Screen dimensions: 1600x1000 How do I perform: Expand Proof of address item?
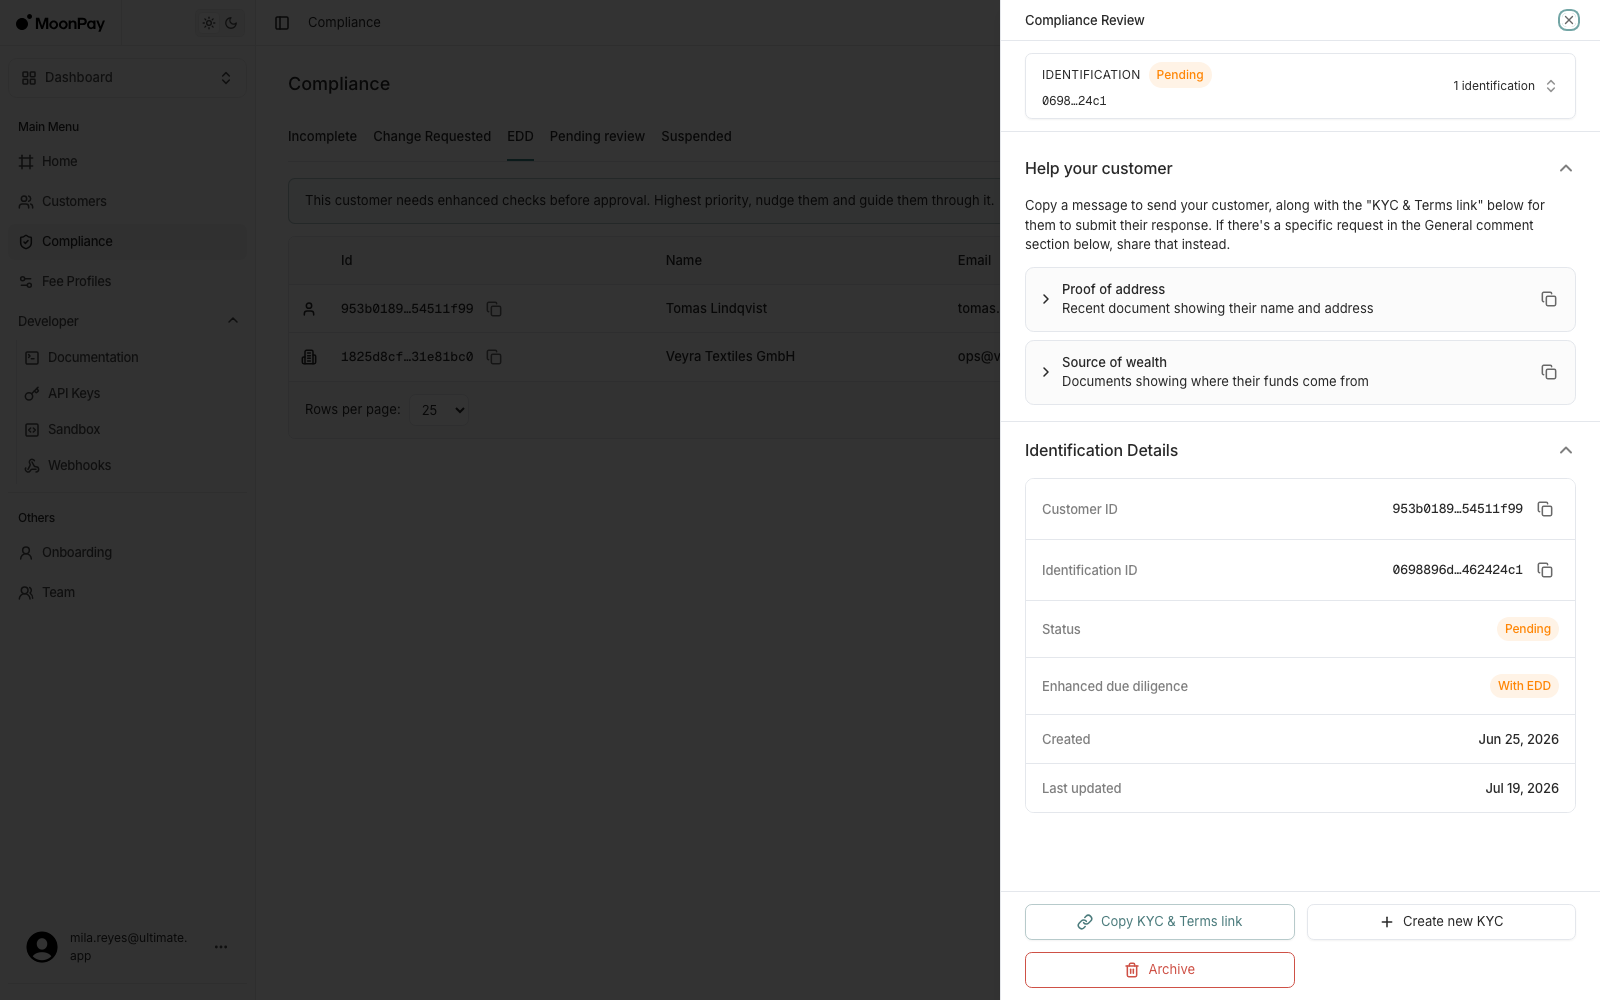1046,299
